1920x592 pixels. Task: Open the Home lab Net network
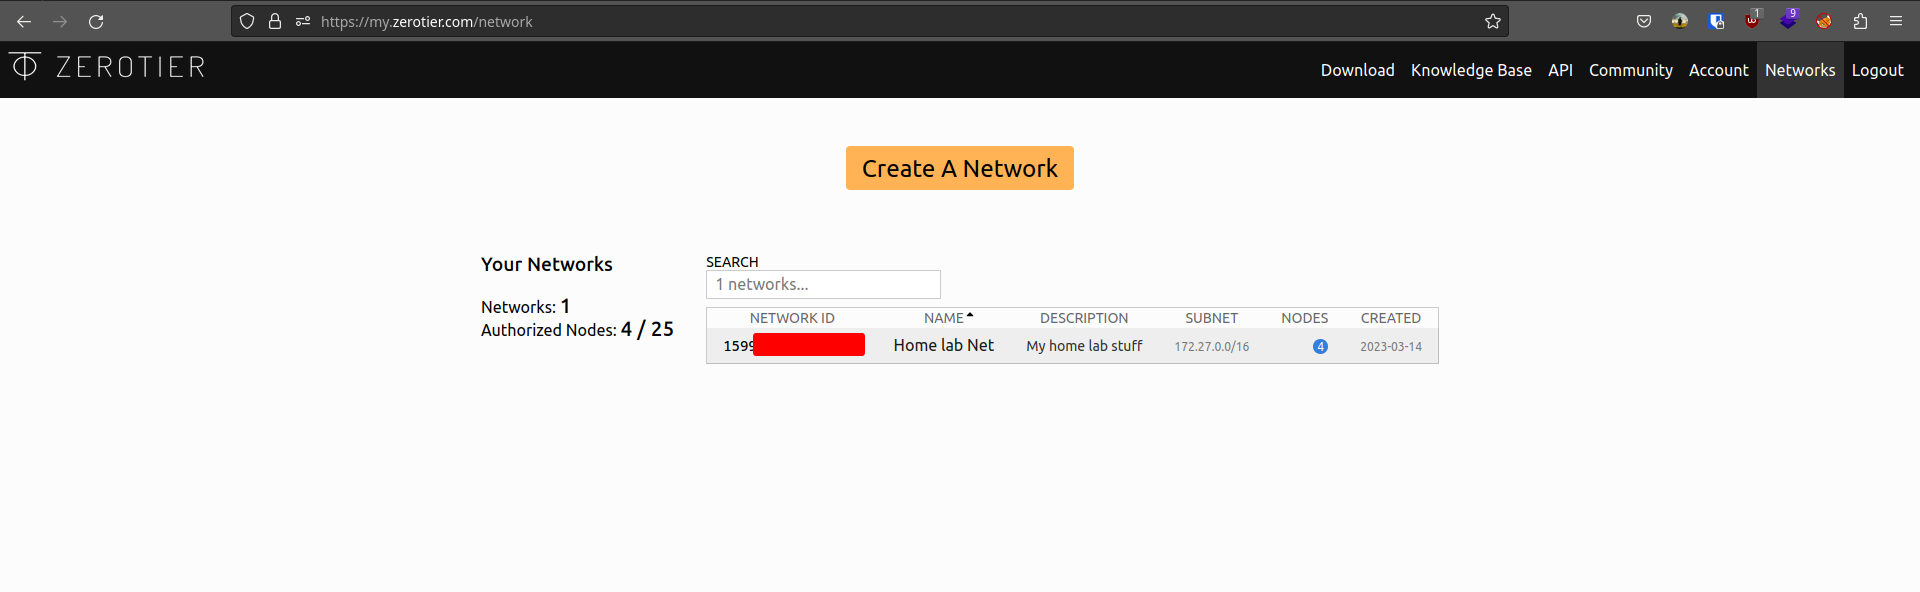(x=943, y=345)
